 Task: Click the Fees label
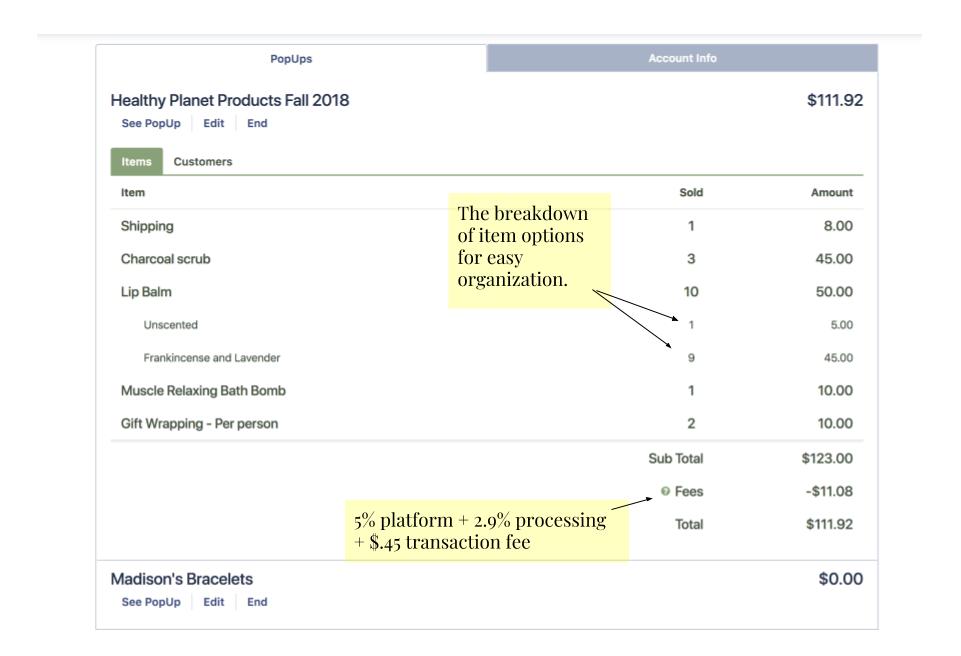689,491
